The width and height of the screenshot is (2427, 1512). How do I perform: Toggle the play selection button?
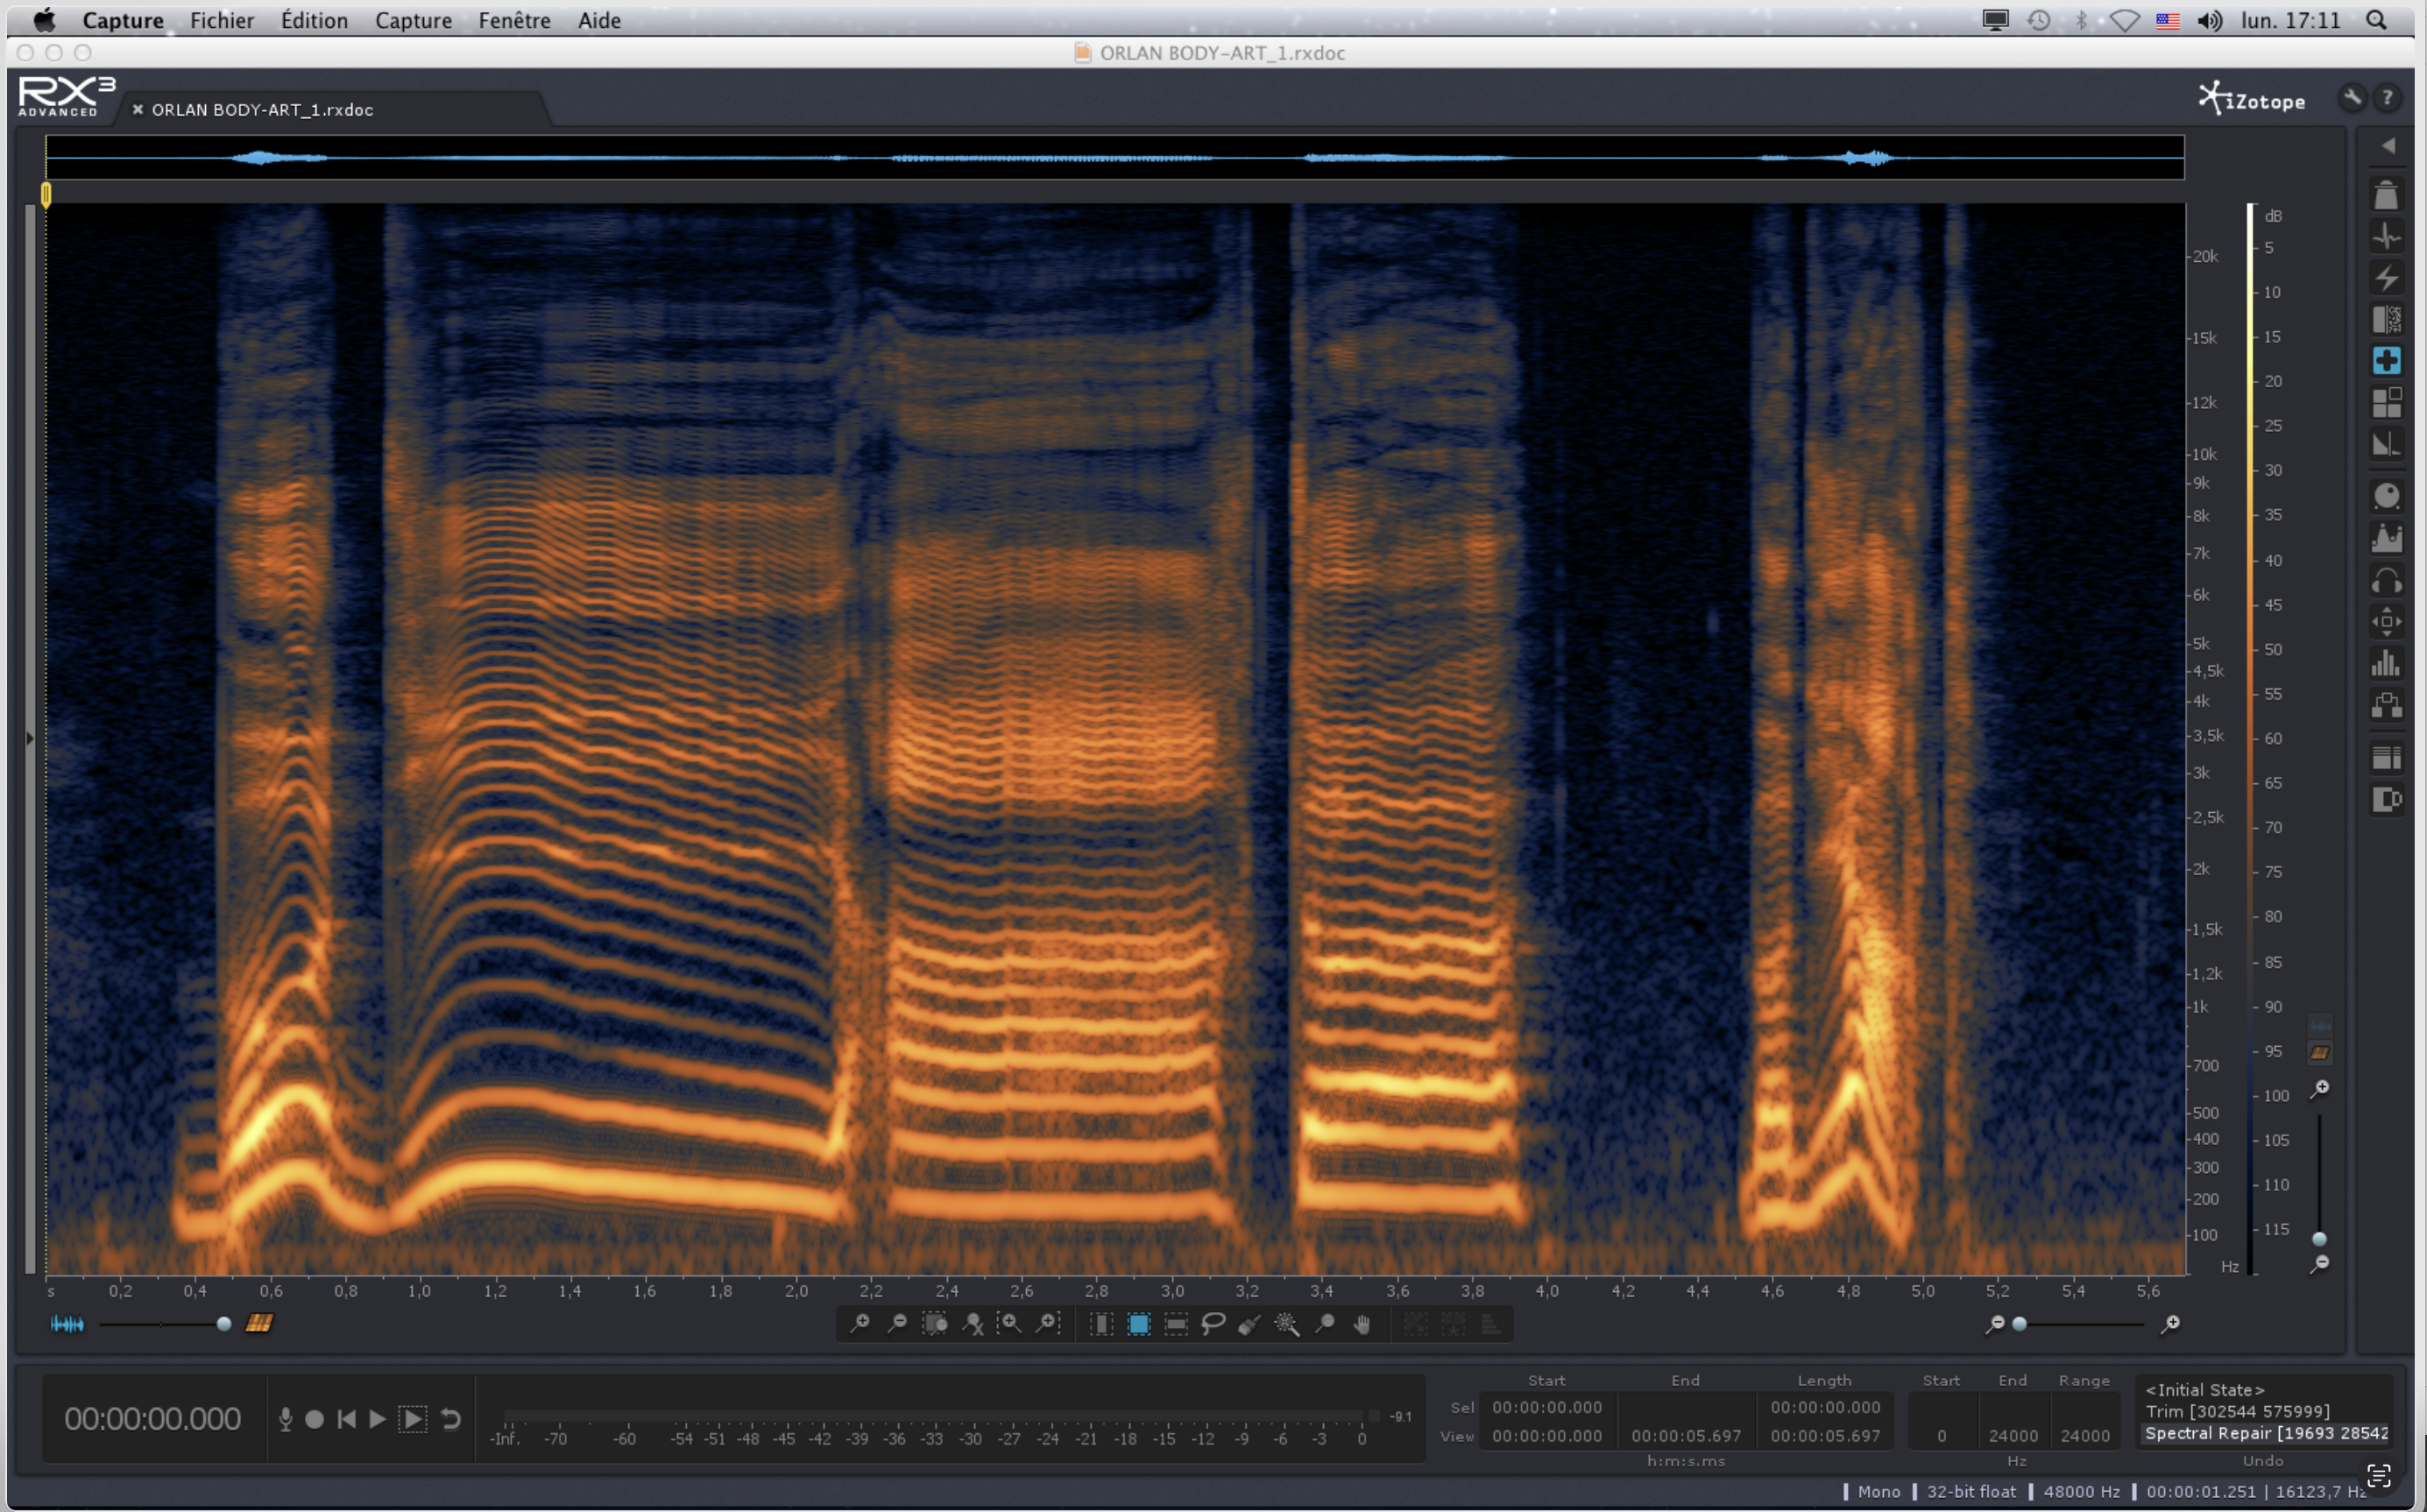pyautogui.click(x=412, y=1419)
